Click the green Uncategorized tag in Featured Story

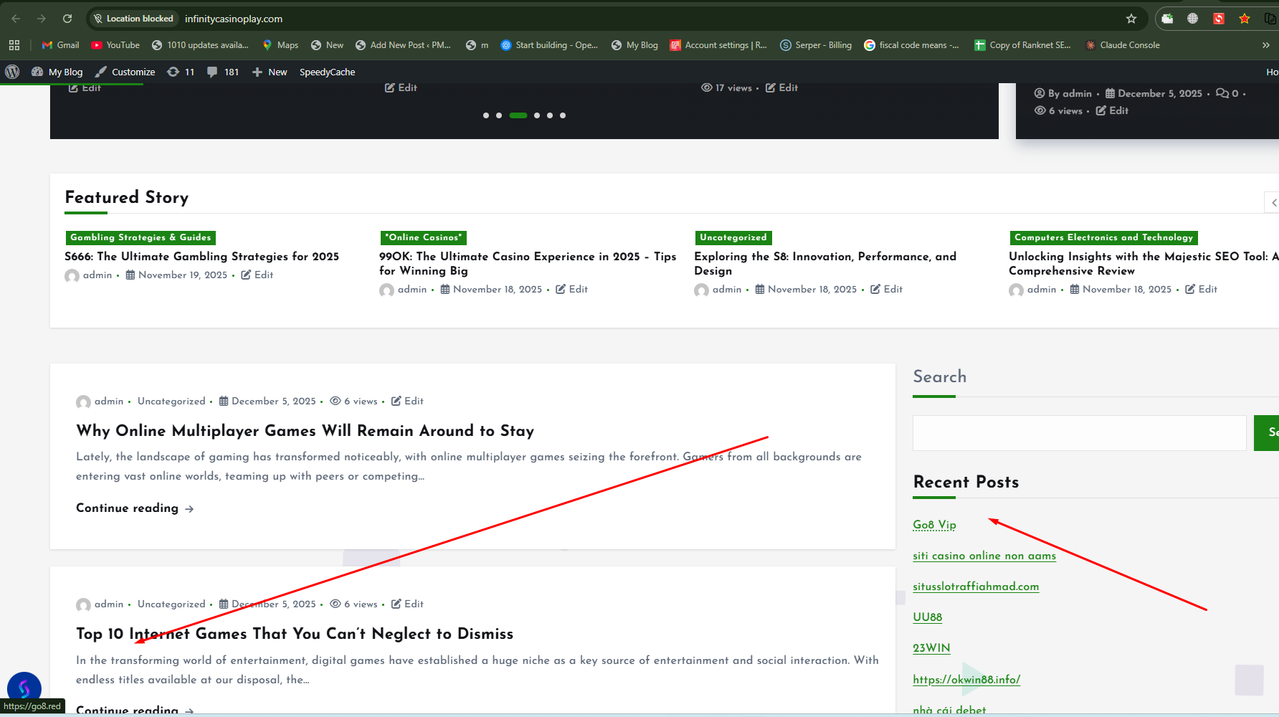point(733,237)
